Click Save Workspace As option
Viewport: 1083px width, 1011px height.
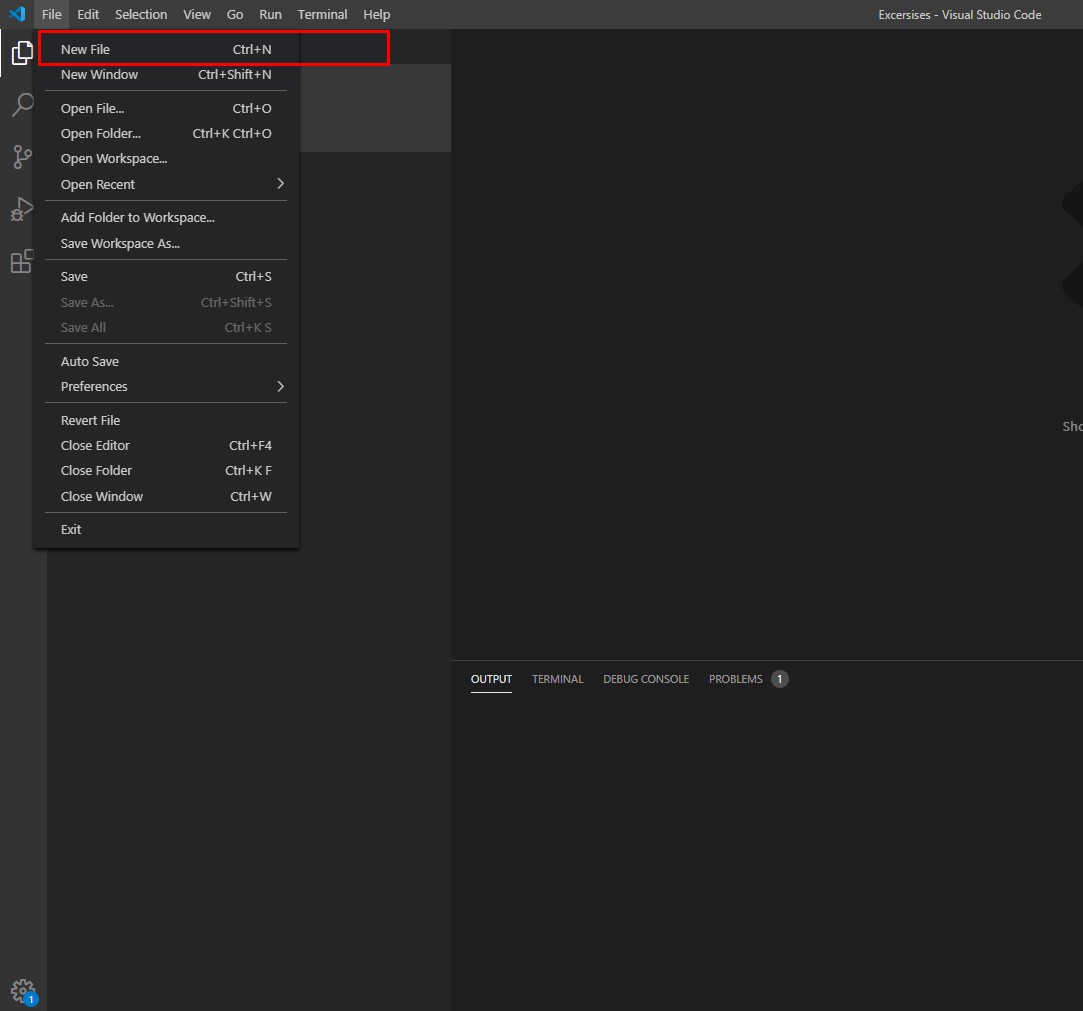point(119,243)
